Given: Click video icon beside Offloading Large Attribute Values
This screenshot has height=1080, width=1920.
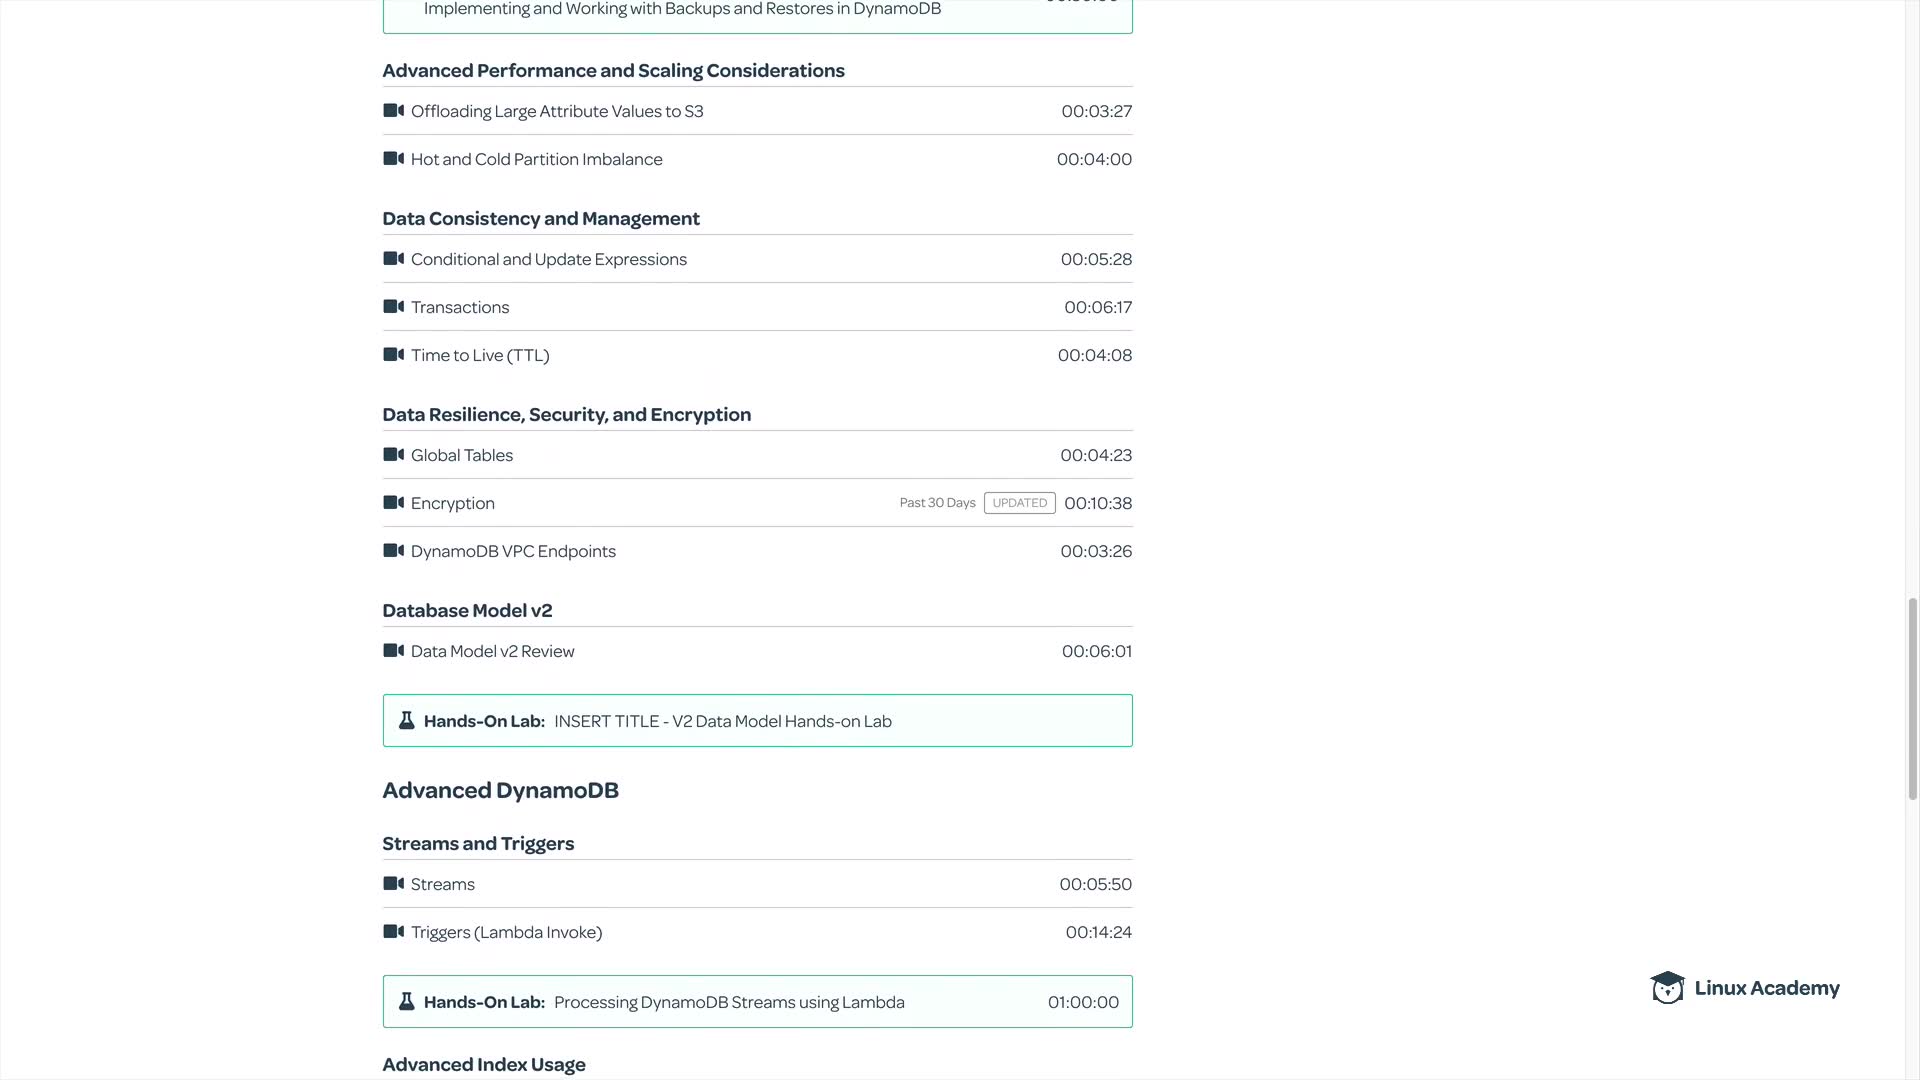Looking at the screenshot, I should pyautogui.click(x=393, y=111).
